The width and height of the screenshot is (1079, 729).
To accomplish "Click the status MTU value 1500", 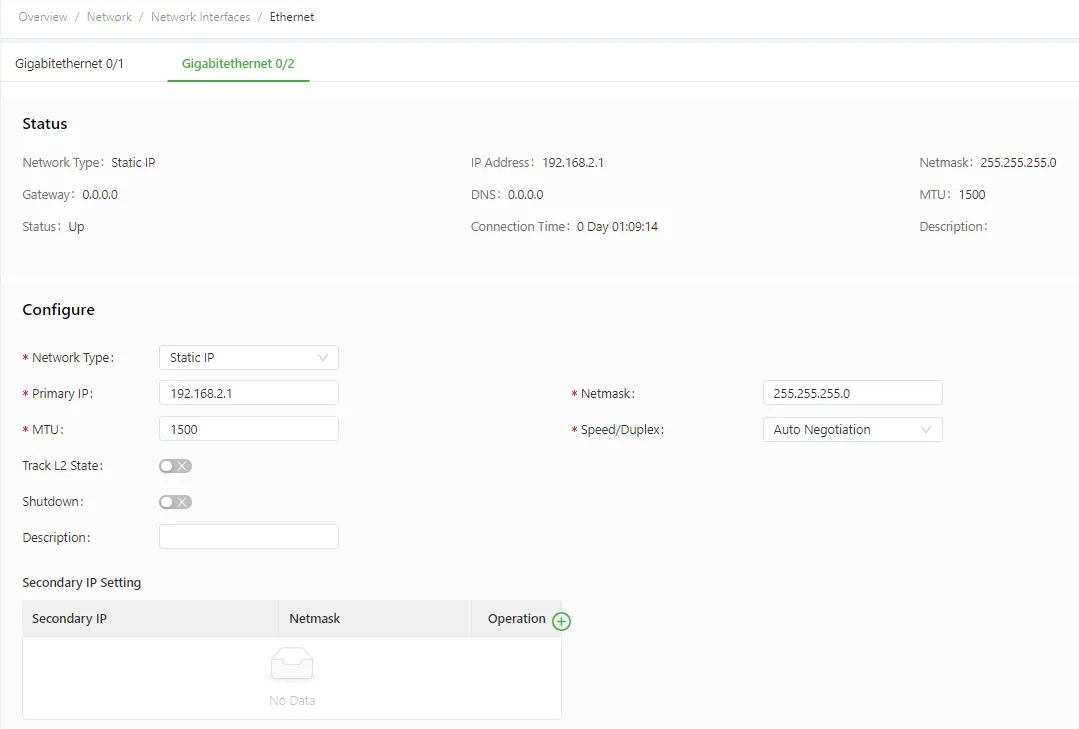I will [x=972, y=195].
